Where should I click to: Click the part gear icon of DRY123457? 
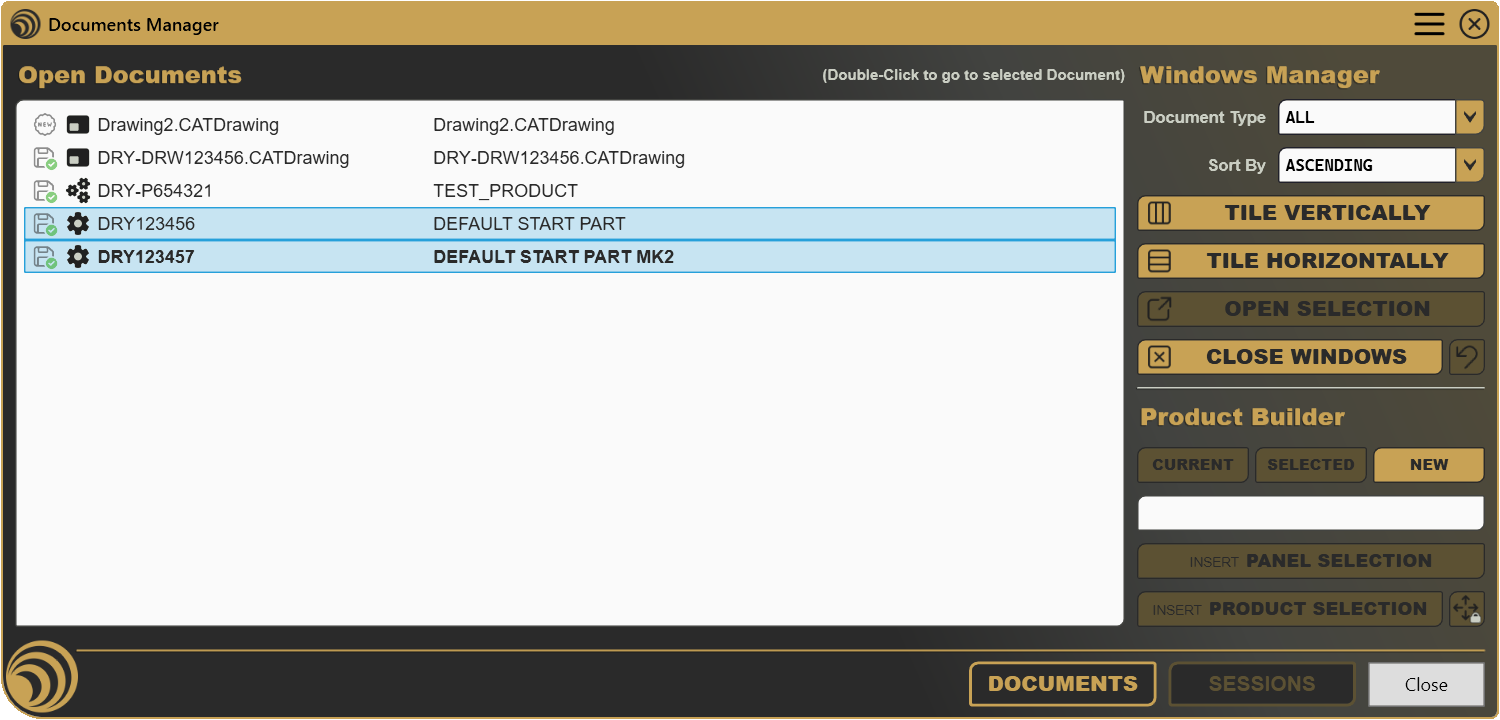[x=78, y=257]
